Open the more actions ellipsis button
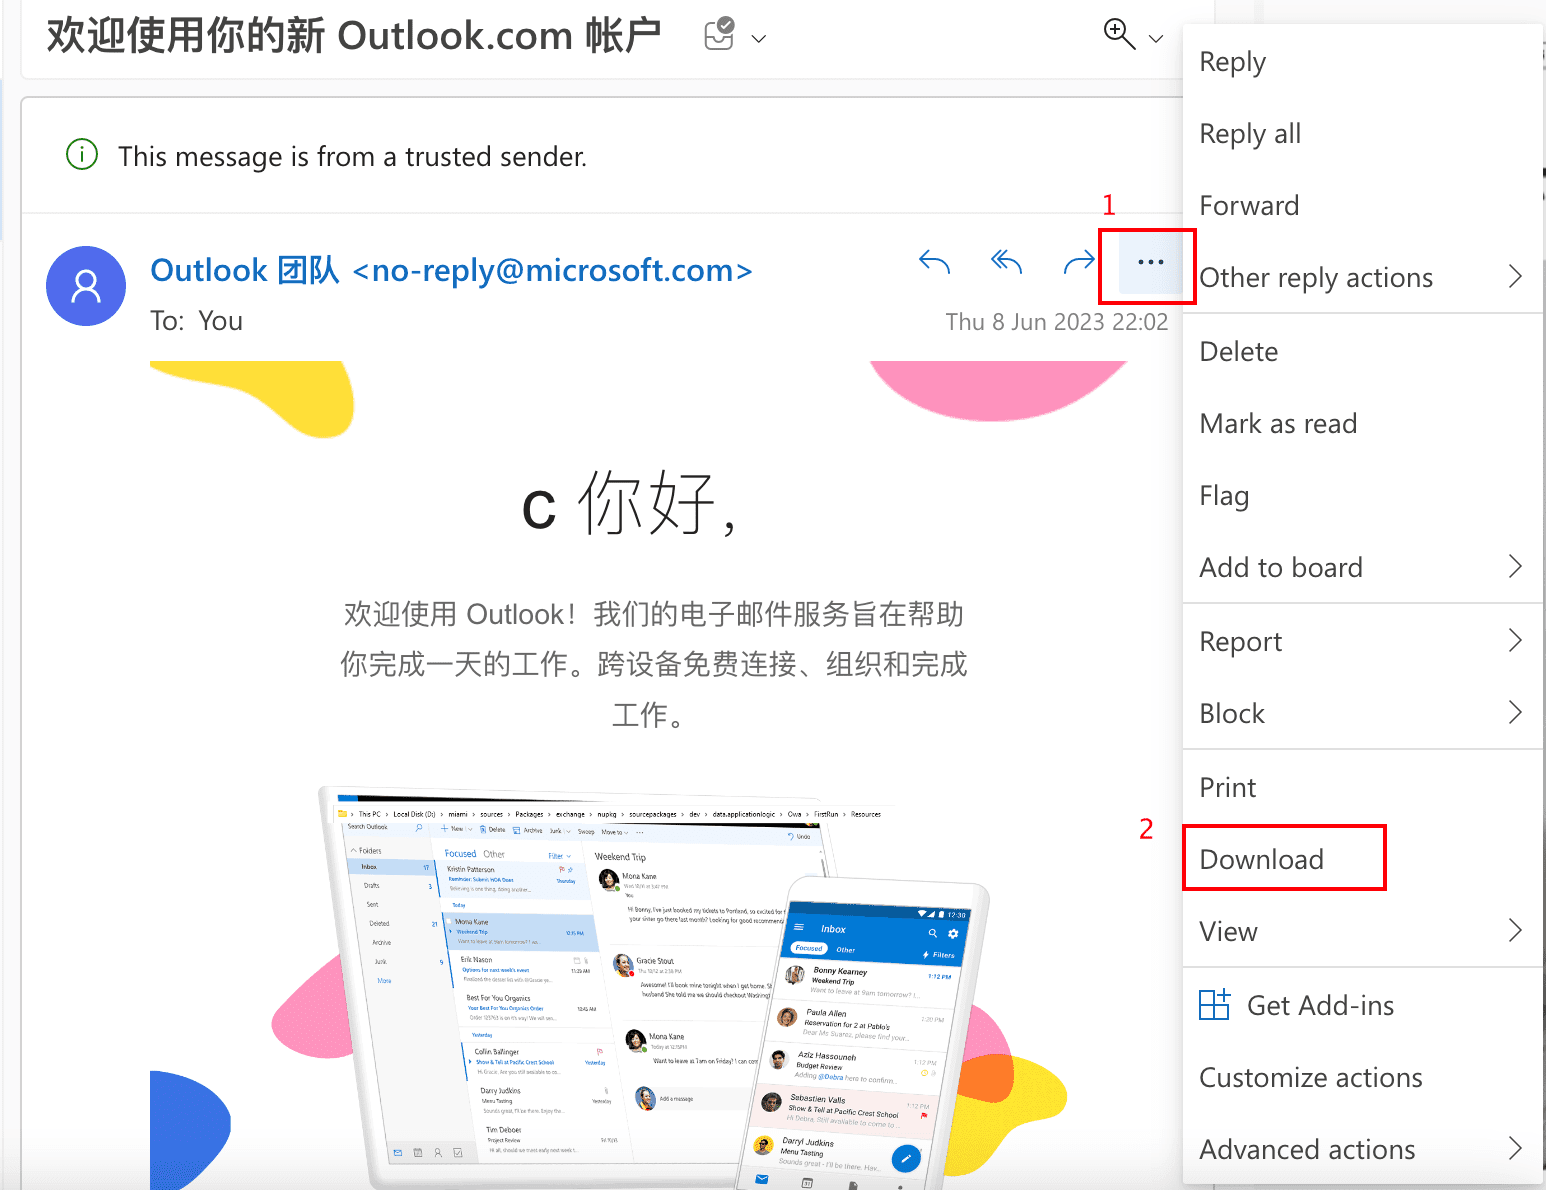 tap(1150, 262)
